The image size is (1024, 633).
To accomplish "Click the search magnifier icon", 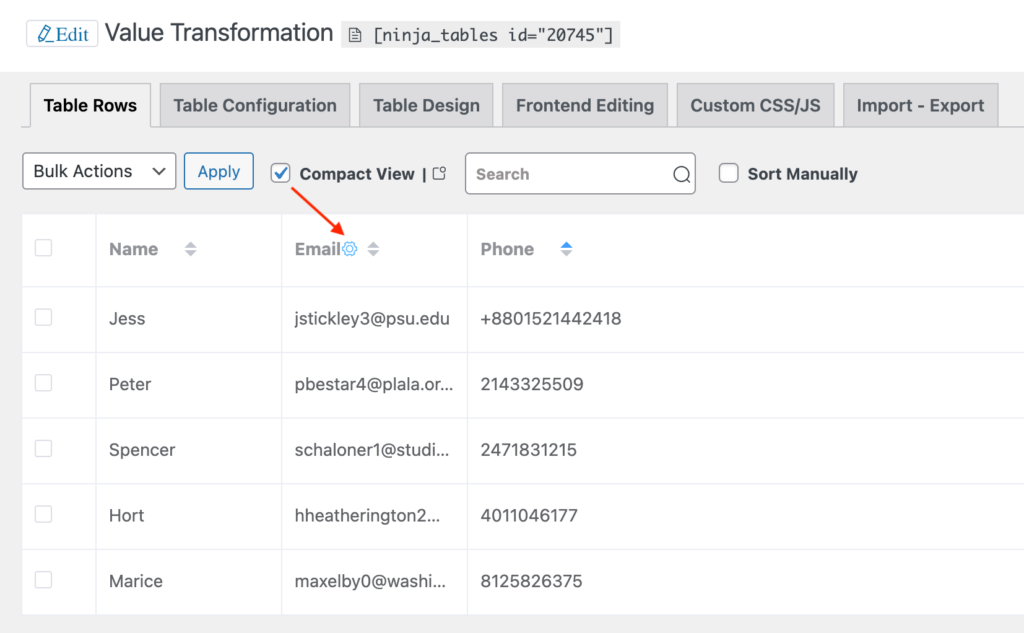I will click(x=681, y=174).
